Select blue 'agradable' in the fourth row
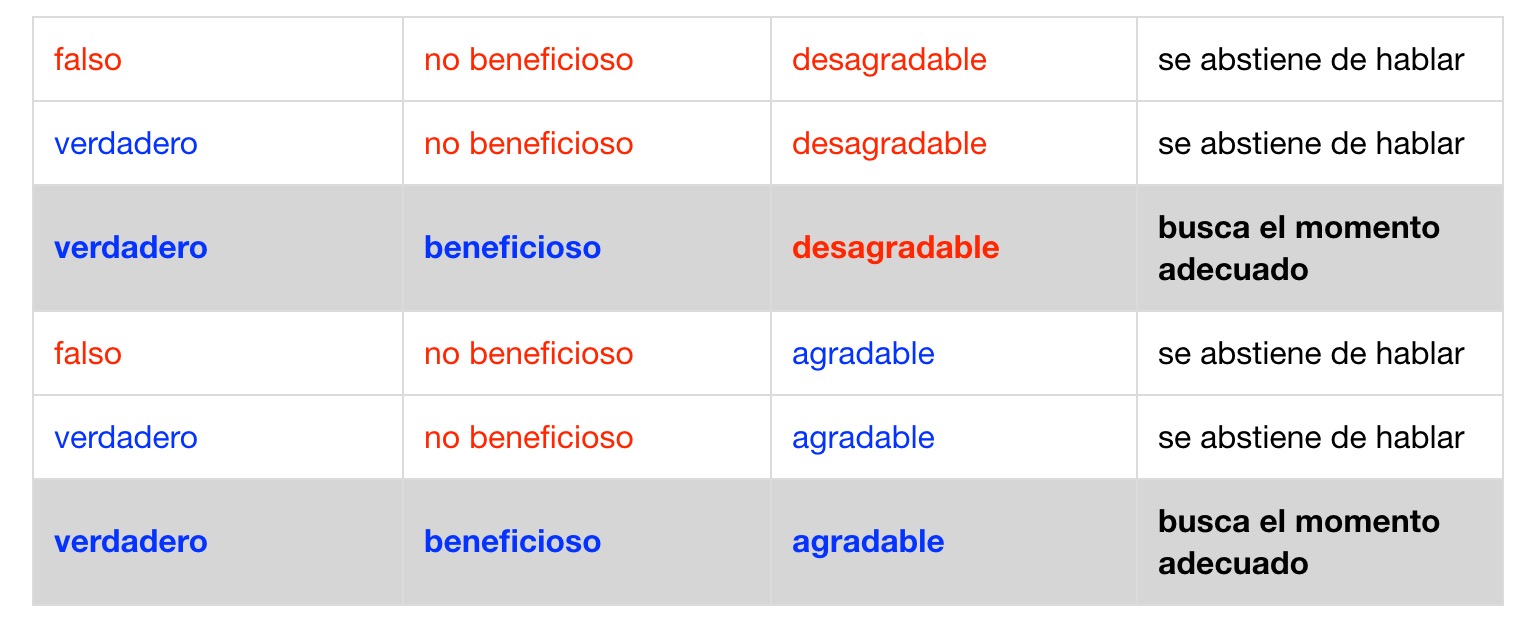This screenshot has width=1536, height=630. point(863,354)
